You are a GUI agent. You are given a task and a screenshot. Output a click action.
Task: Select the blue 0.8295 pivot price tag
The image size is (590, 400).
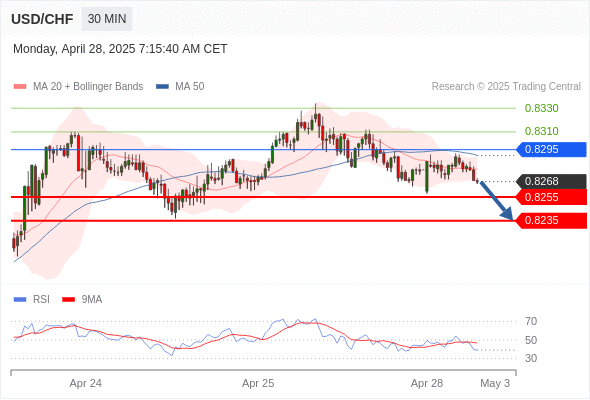[551, 149]
